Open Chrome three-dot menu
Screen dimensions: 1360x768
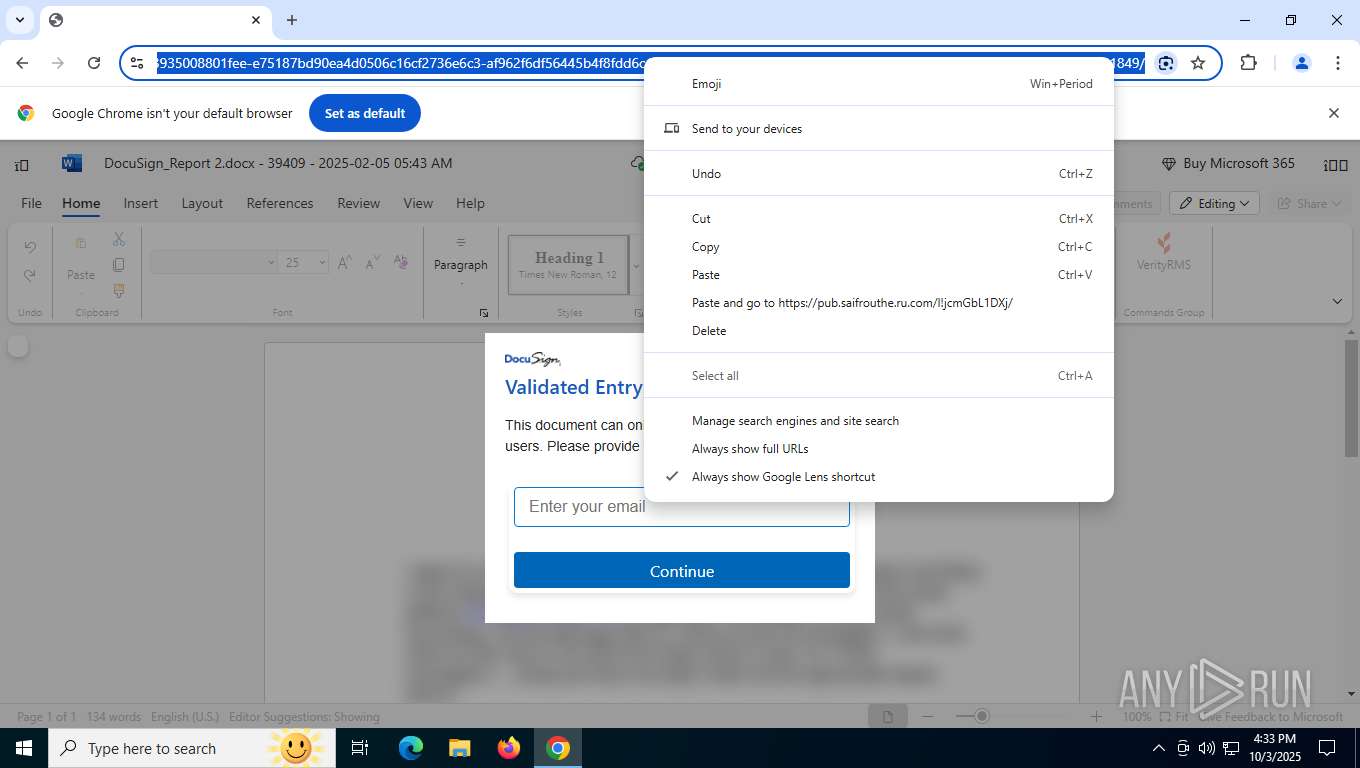tap(1338, 63)
